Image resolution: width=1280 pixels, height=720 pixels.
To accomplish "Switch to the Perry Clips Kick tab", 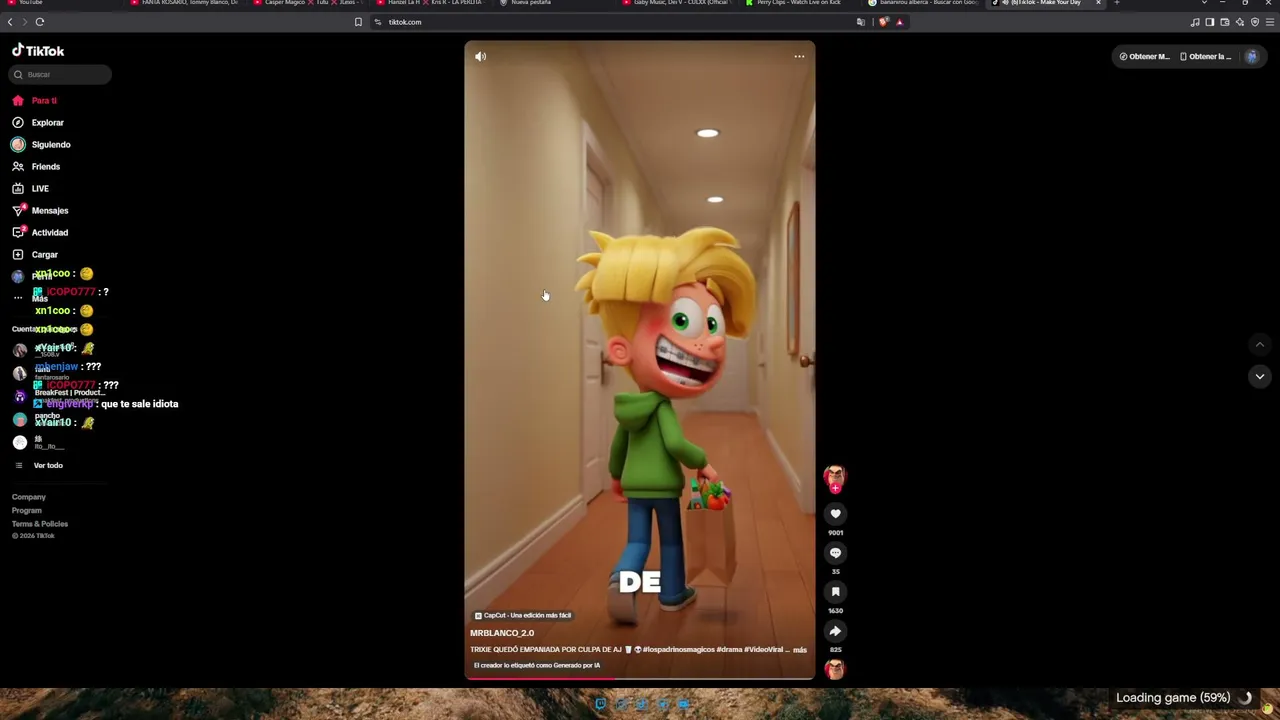I will 798,3.
